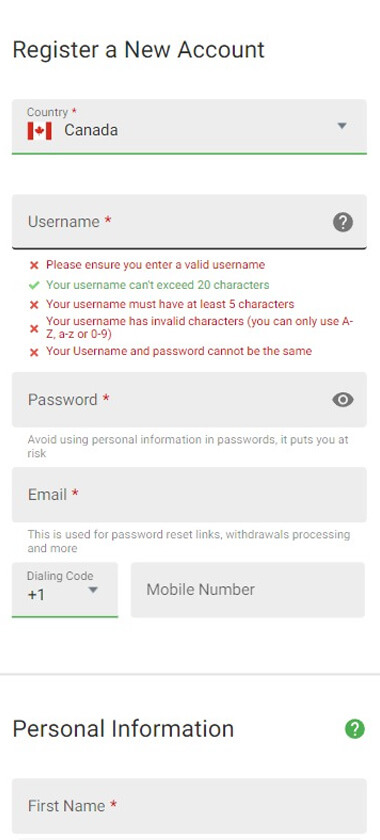The width and height of the screenshot is (380, 840).
Task: Select the +1 dialing code value
Action: coord(36,595)
